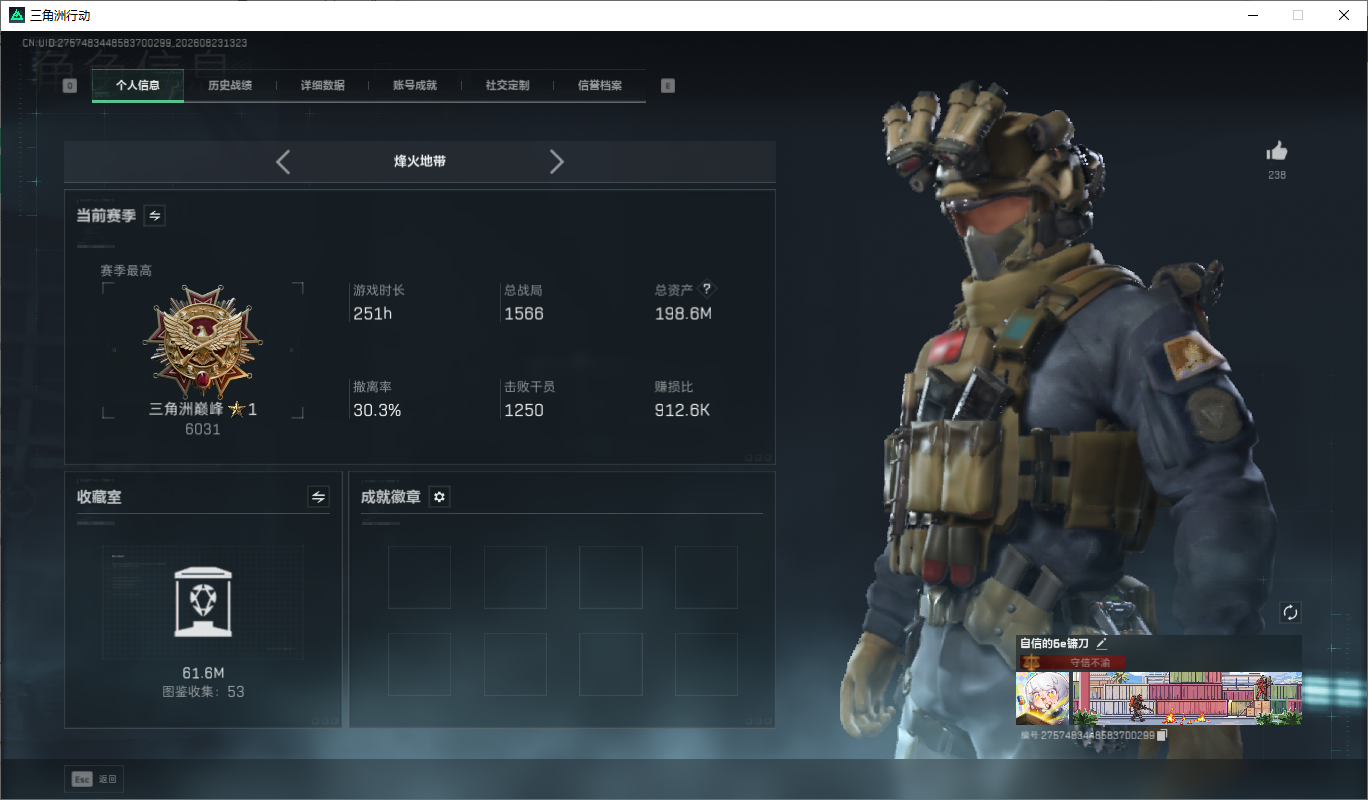Viewport: 1368px width, 800px height.
Task: Copy the player 编号 with copy icon
Action: point(1161,735)
